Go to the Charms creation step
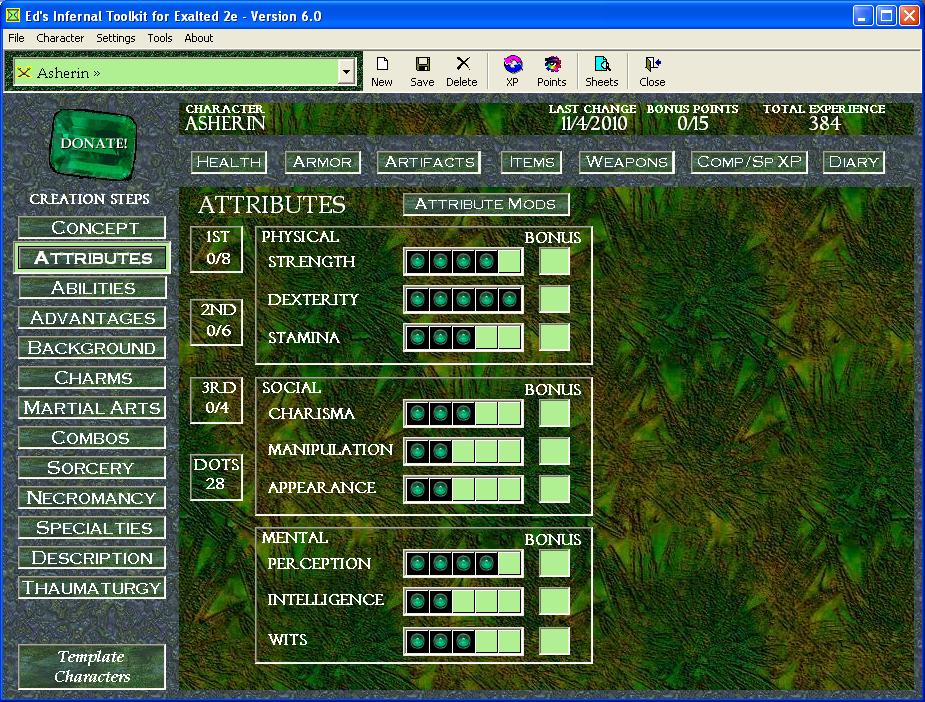The width and height of the screenshot is (925, 702). (92, 378)
